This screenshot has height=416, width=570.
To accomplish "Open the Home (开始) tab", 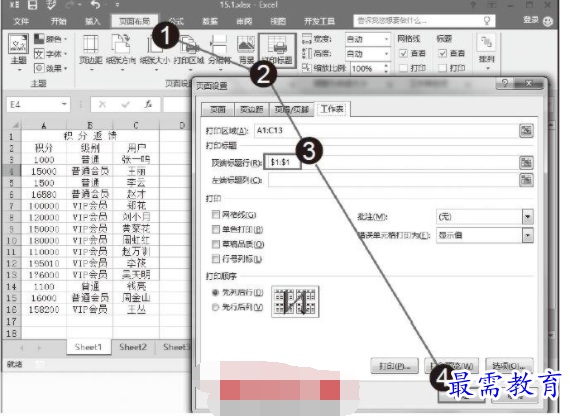I will point(58,21).
